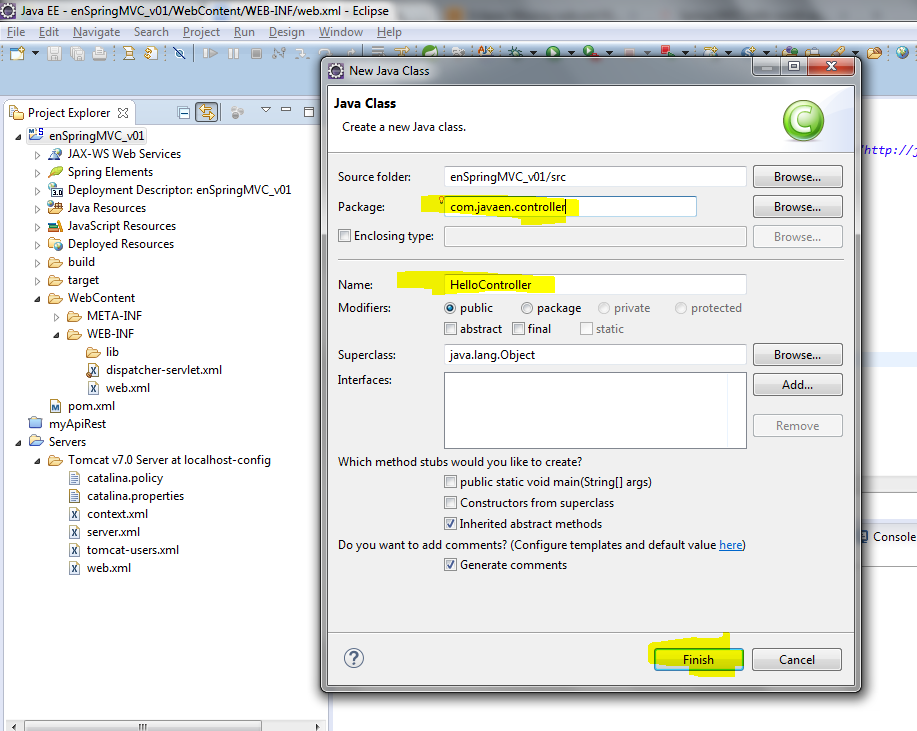Click the Disconnect debug toolbar icon
The height and width of the screenshot is (731, 917).
[279, 54]
